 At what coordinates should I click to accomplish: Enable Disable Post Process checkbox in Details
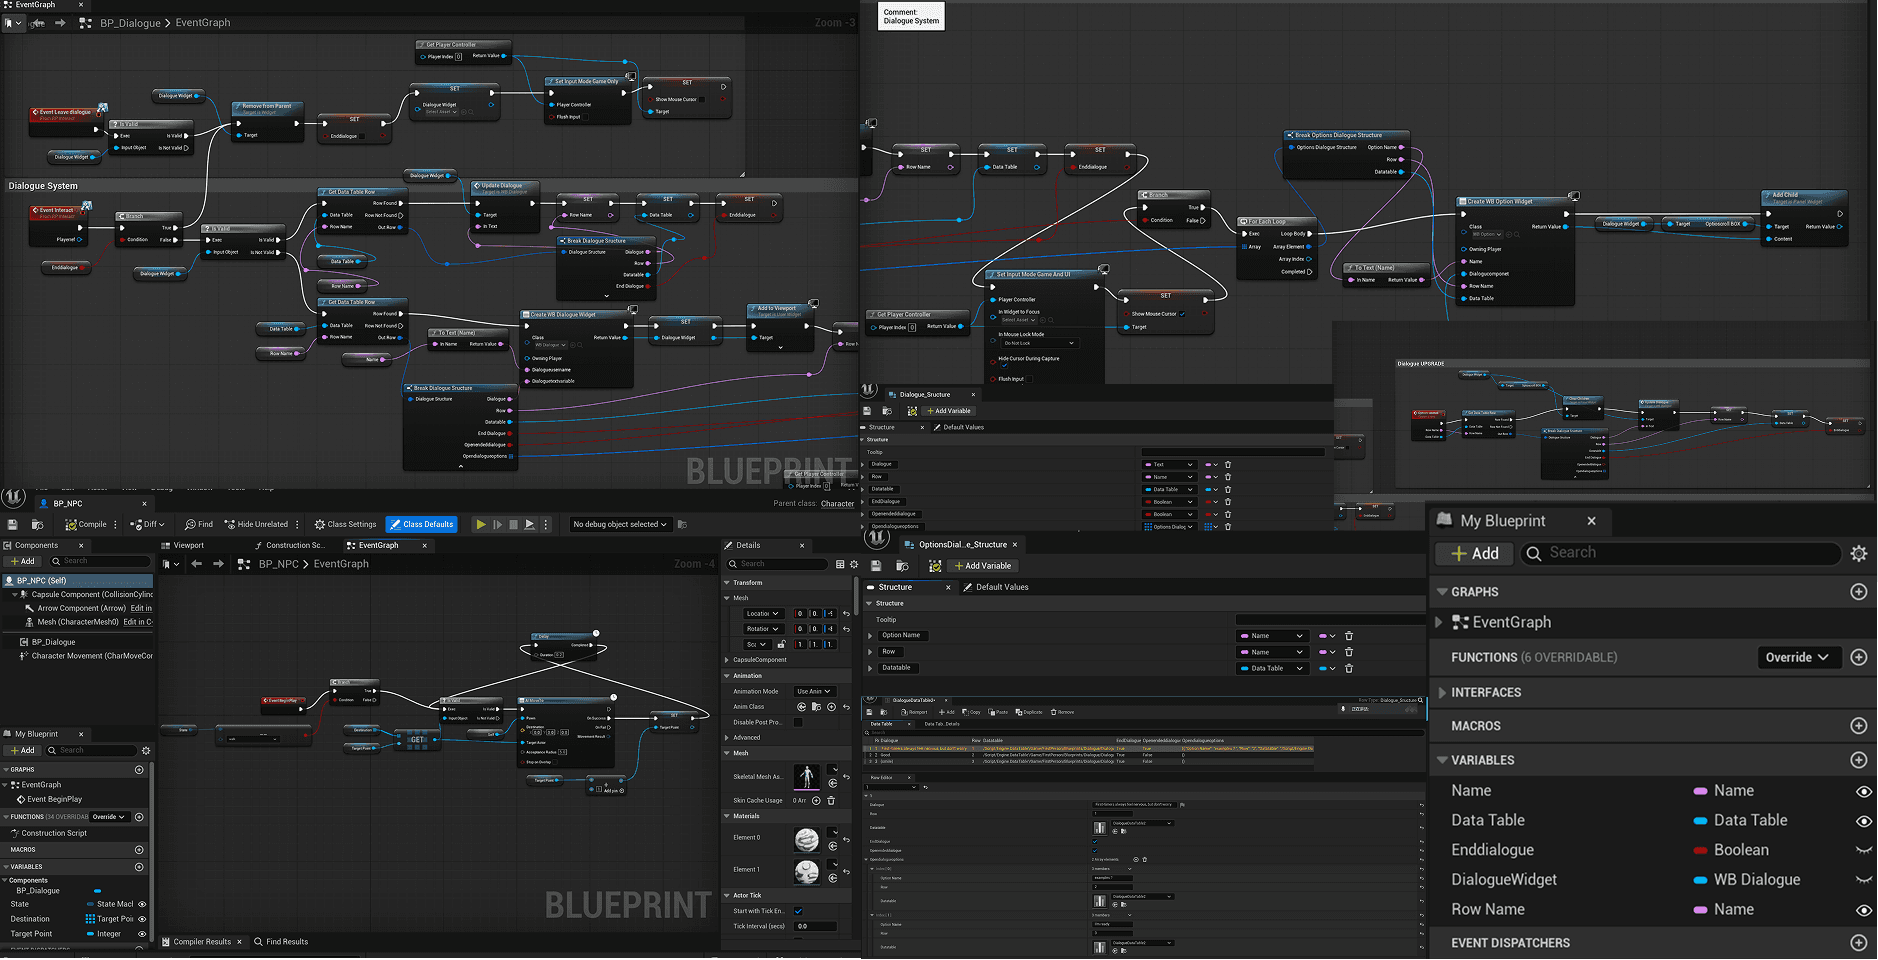(x=798, y=722)
